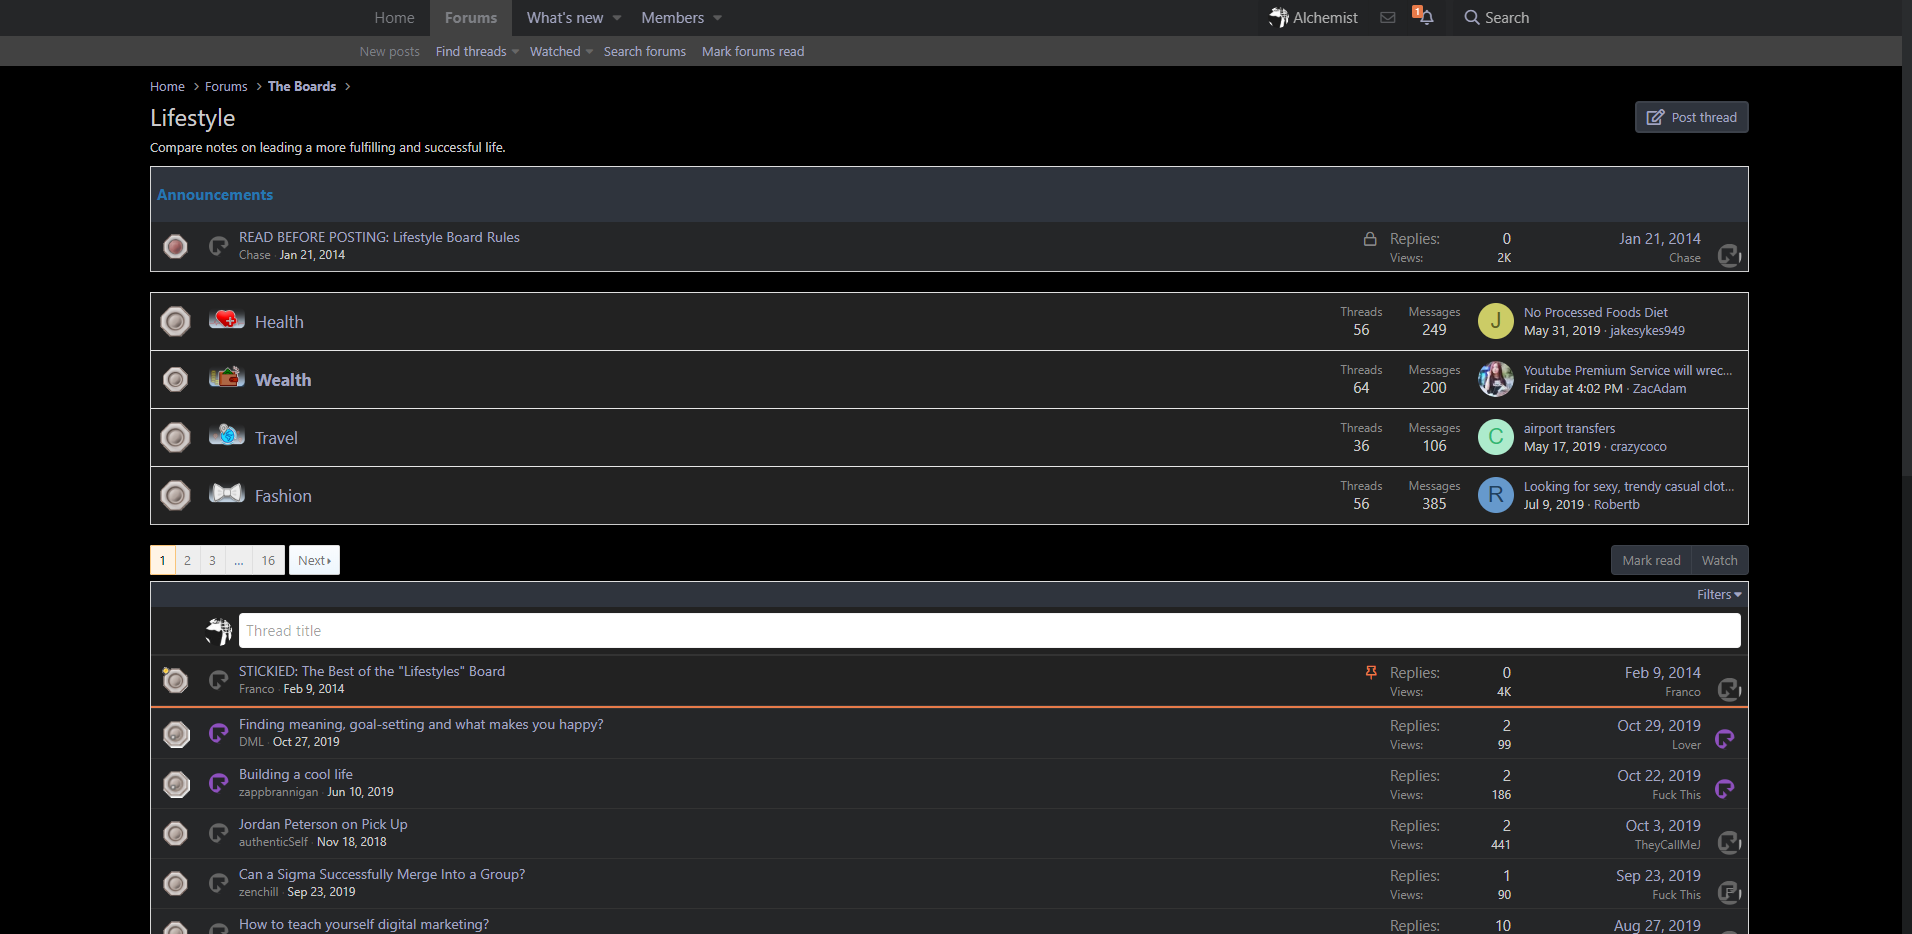Click The Boards breadcrumb link
This screenshot has width=1912, height=934.
302,87
